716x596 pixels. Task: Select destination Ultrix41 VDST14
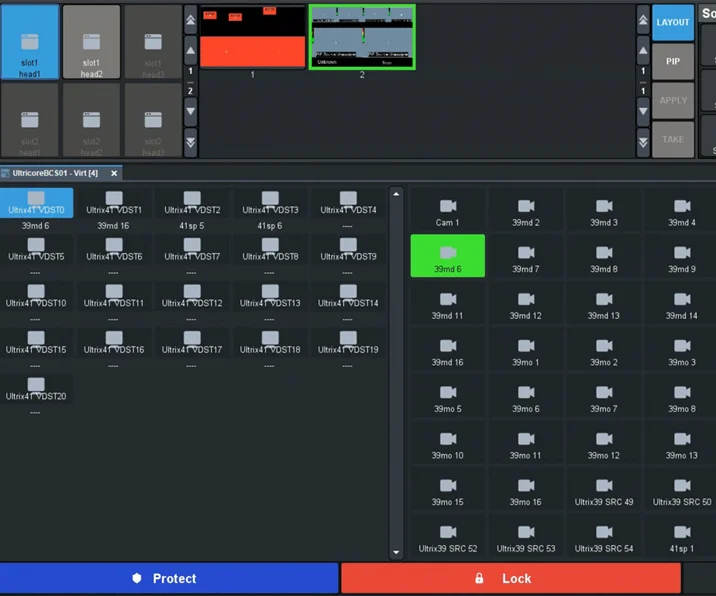pyautogui.click(x=348, y=296)
